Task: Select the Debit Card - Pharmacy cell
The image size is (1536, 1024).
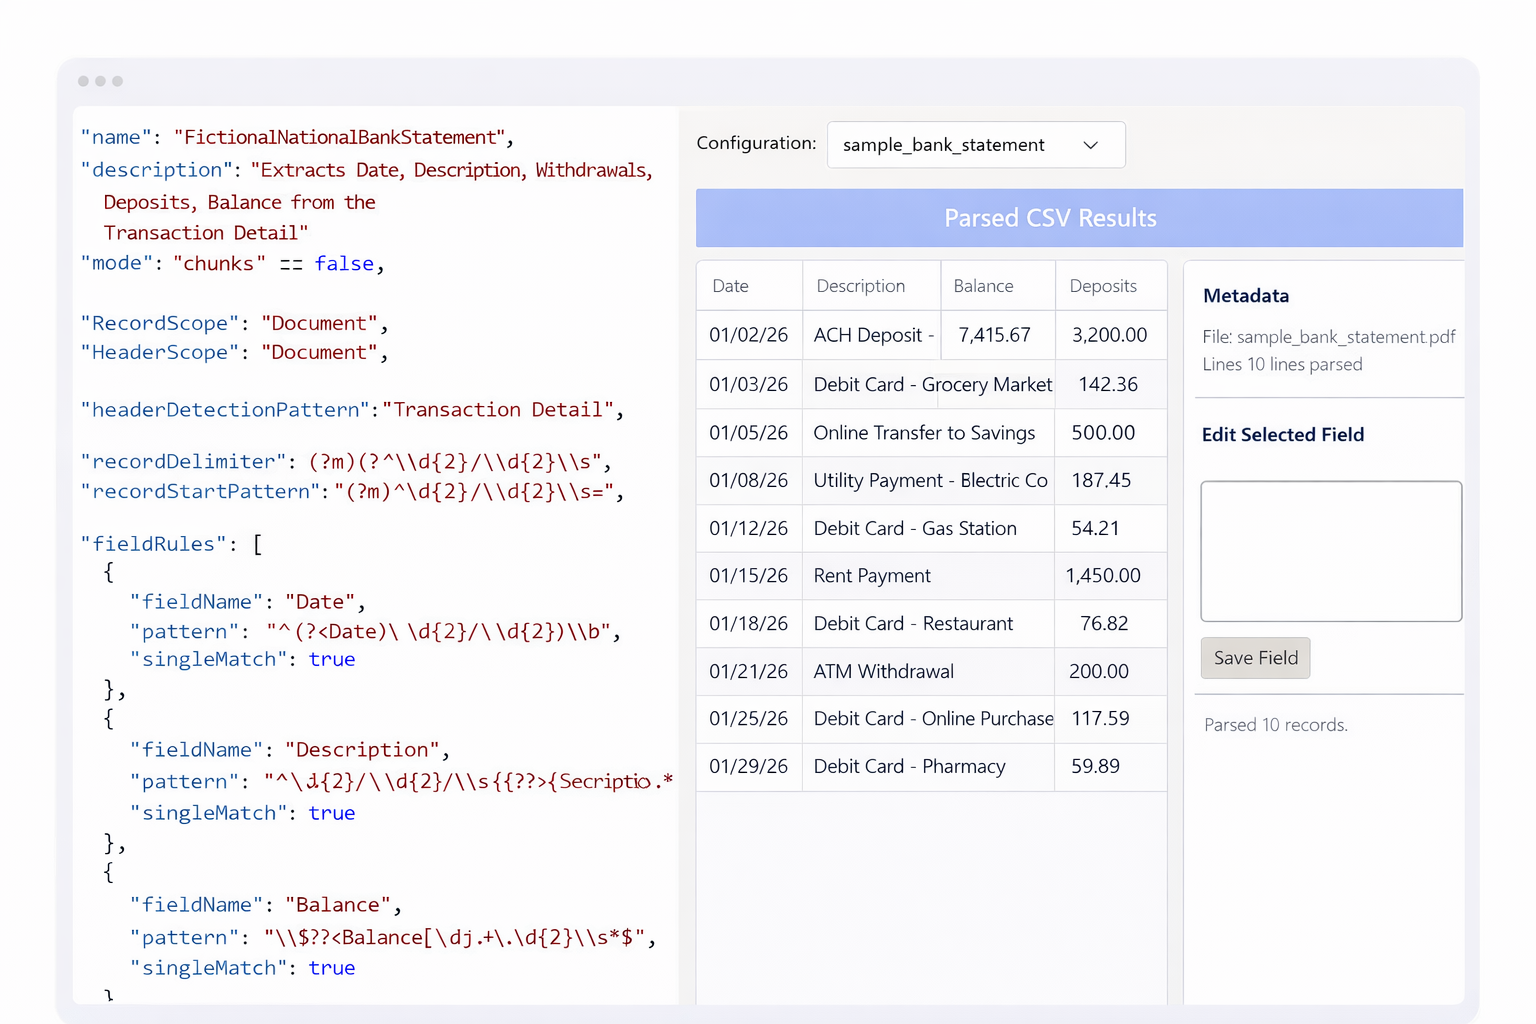Action: [909, 767]
